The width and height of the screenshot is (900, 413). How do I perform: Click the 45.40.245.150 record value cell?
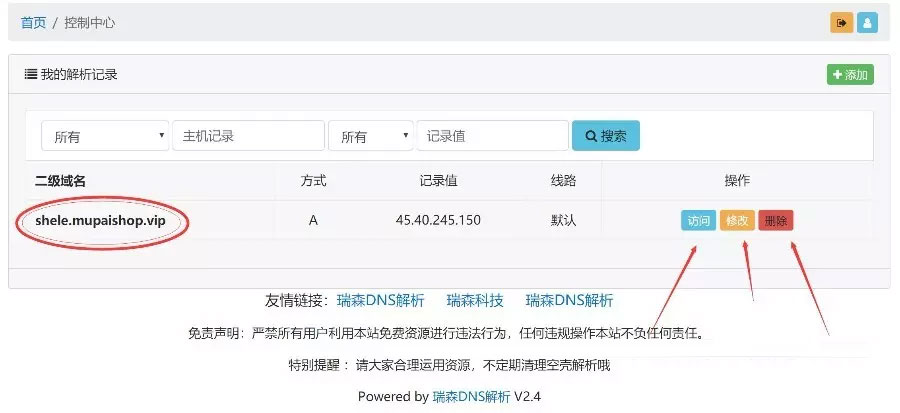tap(438, 221)
